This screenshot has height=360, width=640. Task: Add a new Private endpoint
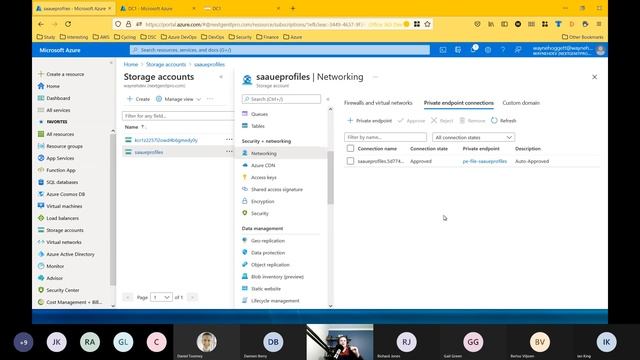click(369, 121)
